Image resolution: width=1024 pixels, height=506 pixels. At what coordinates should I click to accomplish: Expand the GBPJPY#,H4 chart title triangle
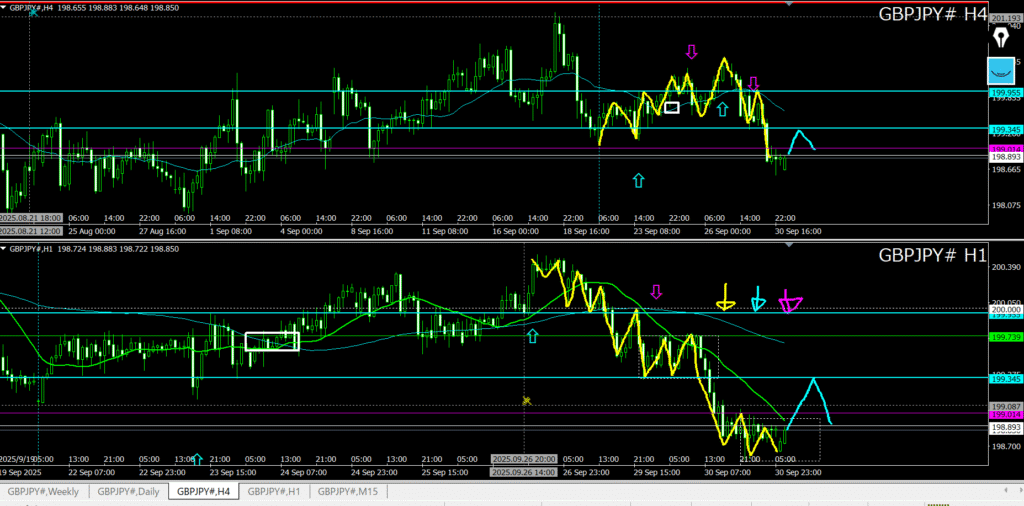point(4,9)
